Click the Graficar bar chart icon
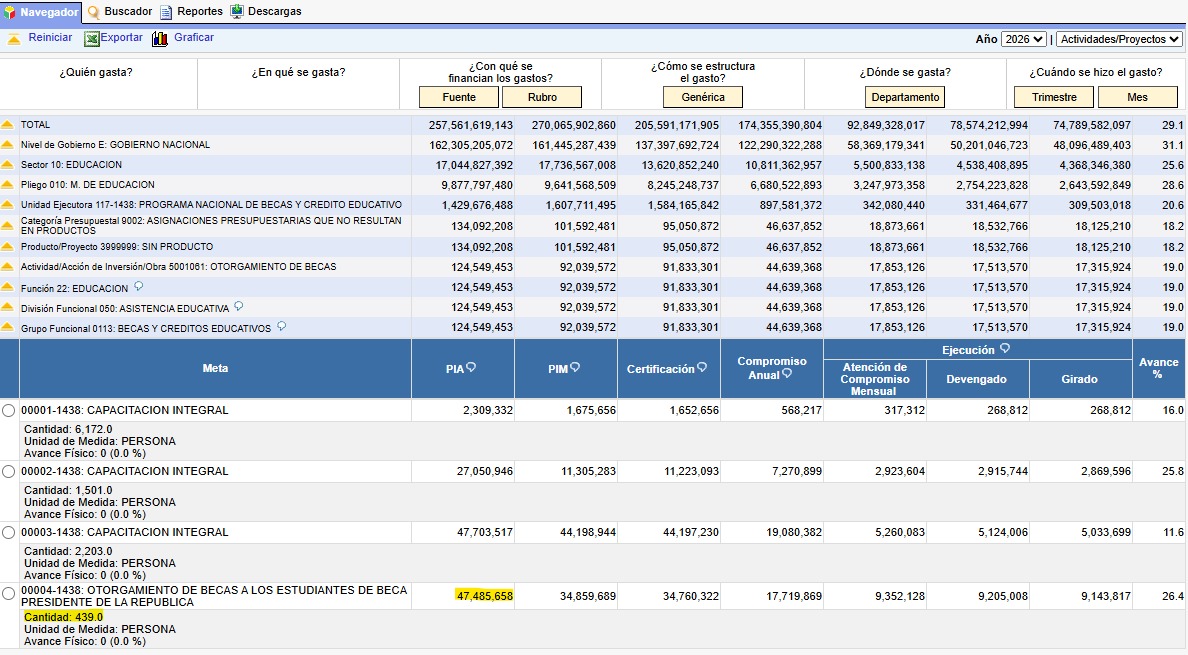 click(160, 39)
